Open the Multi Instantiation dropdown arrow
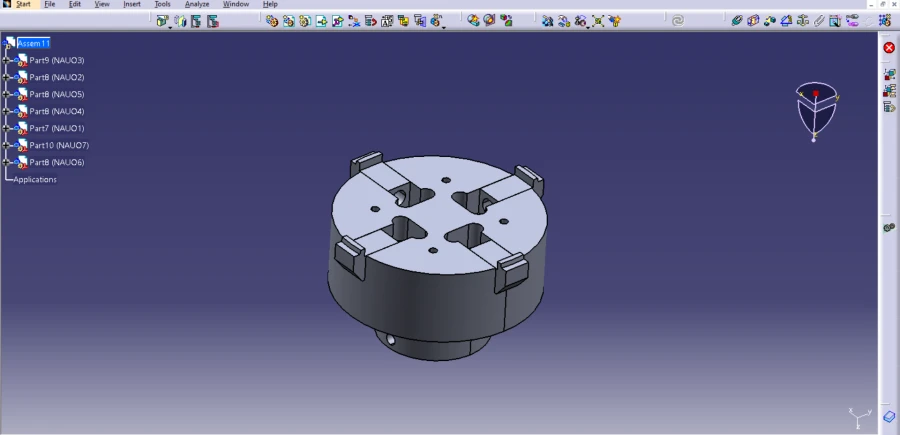The width and height of the screenshot is (900, 435). click(444, 27)
